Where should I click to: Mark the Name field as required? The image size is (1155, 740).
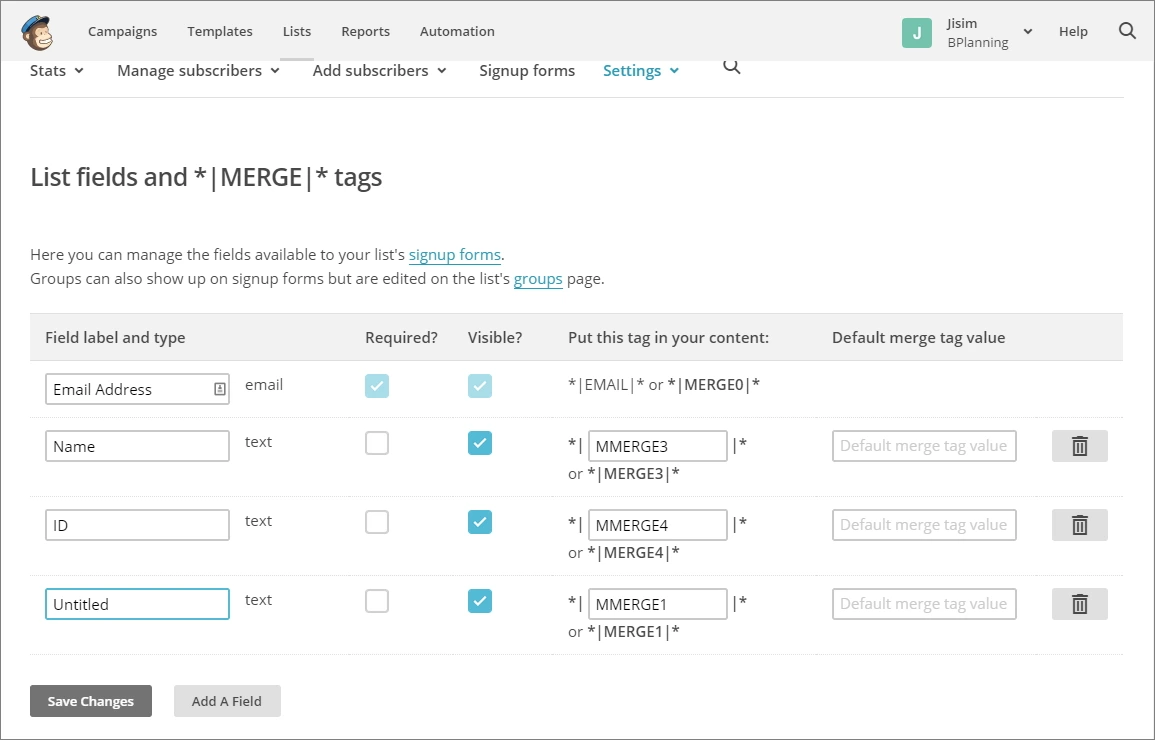[x=377, y=443]
